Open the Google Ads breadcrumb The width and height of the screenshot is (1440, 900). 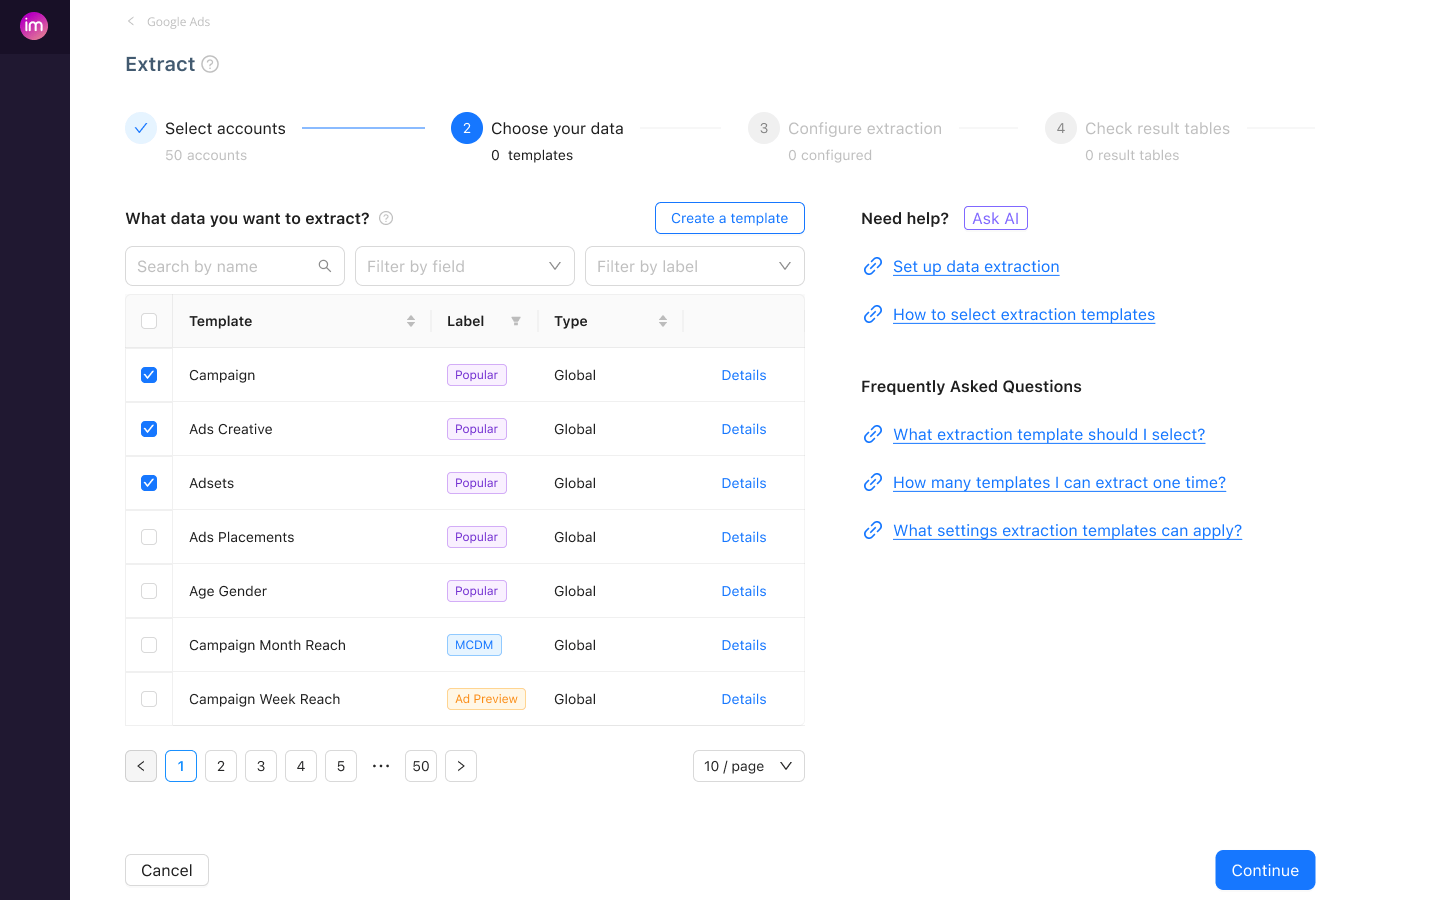coord(178,21)
